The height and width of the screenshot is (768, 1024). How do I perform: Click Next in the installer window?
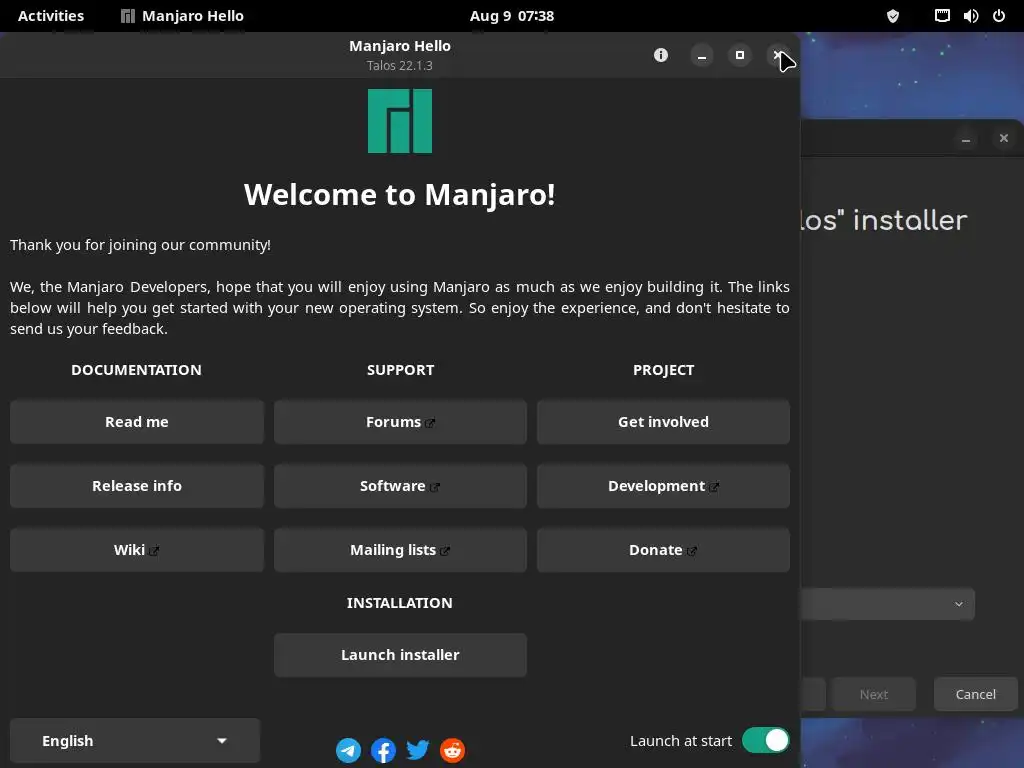click(874, 694)
